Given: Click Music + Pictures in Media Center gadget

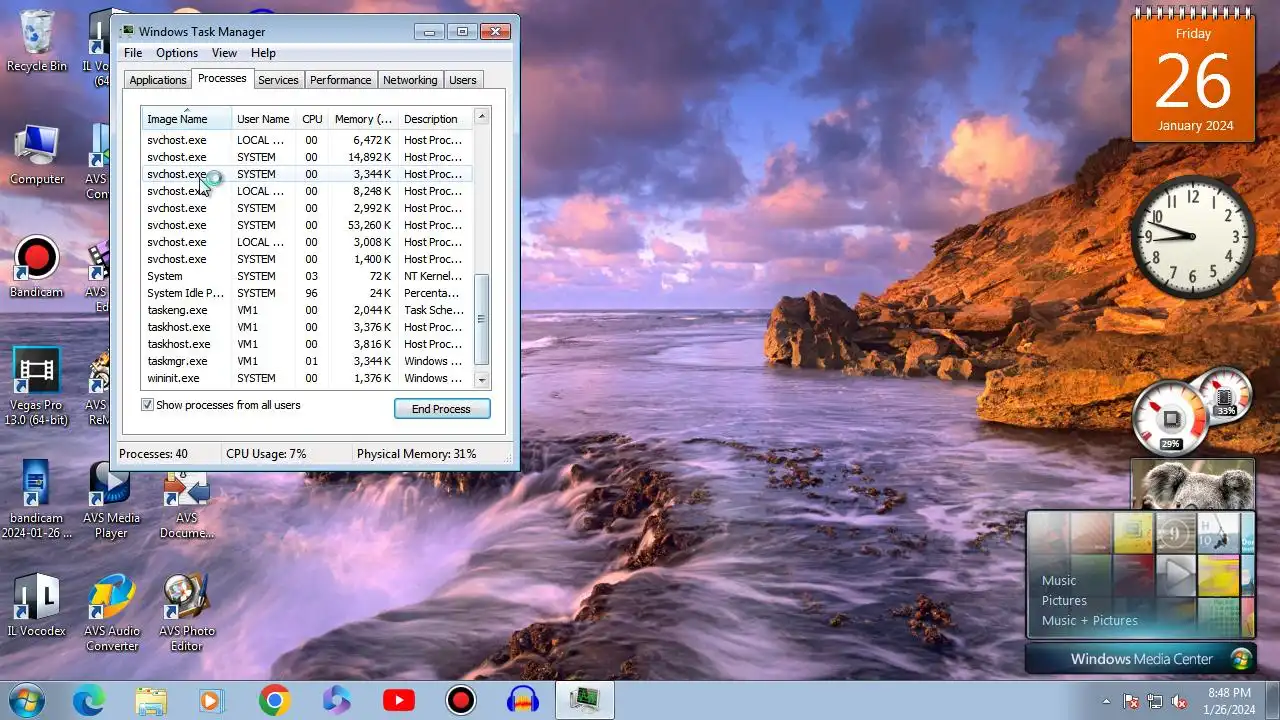Looking at the screenshot, I should 1090,620.
